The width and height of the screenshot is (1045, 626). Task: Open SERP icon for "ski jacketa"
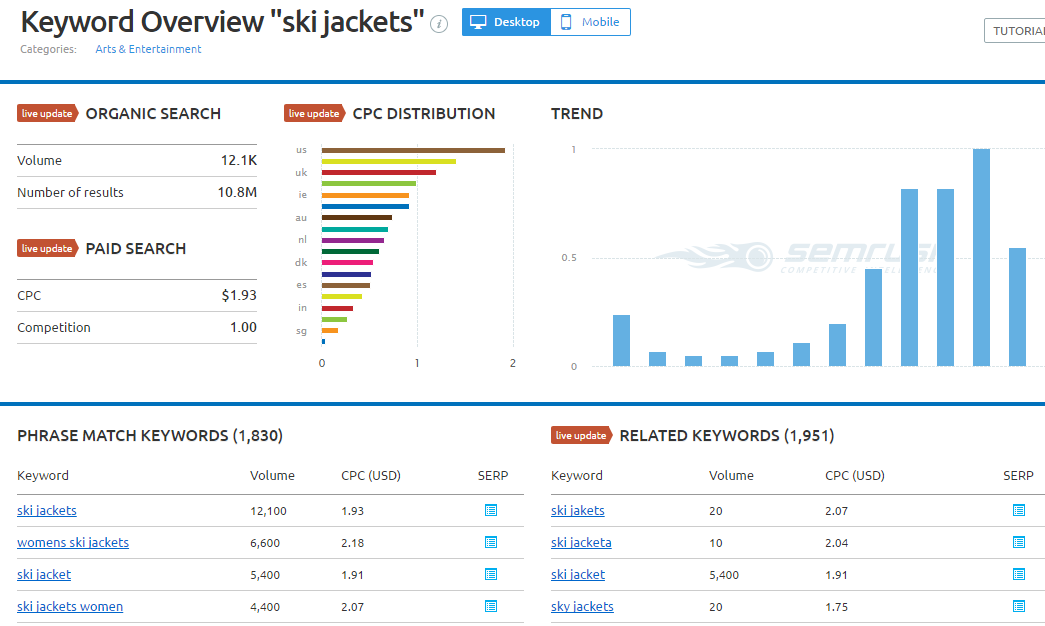1021,542
